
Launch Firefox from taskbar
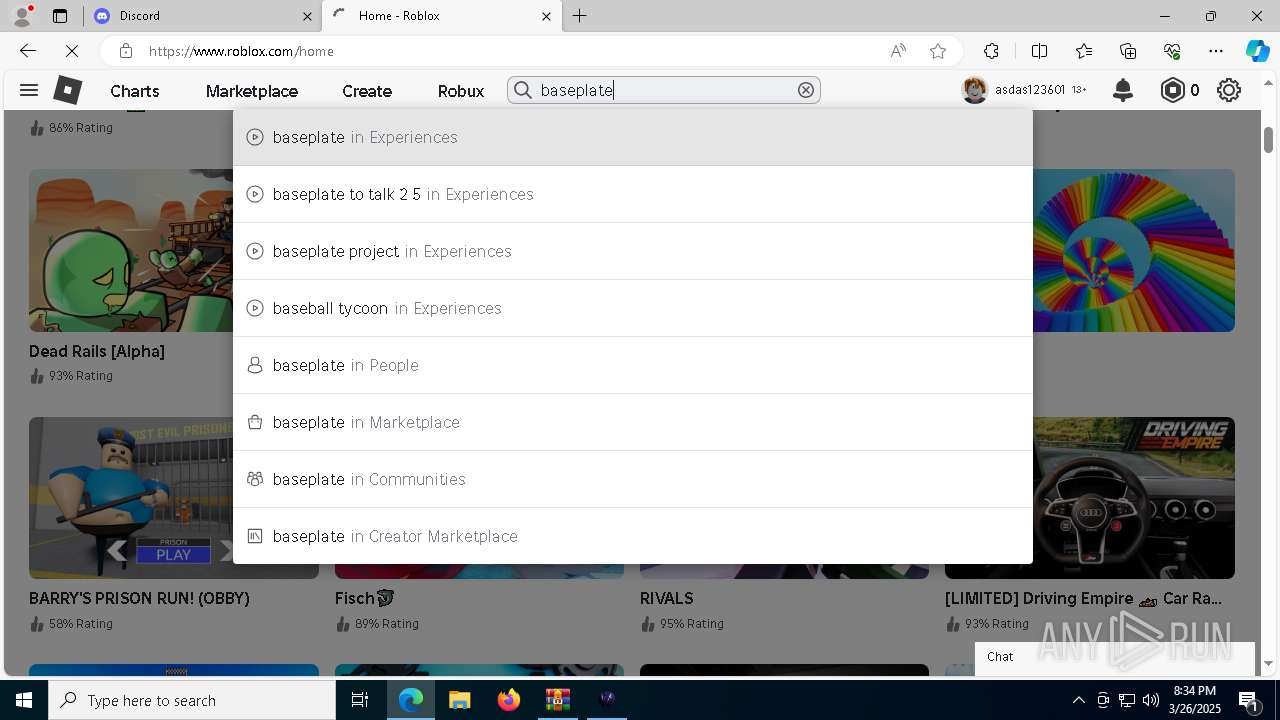click(x=509, y=700)
